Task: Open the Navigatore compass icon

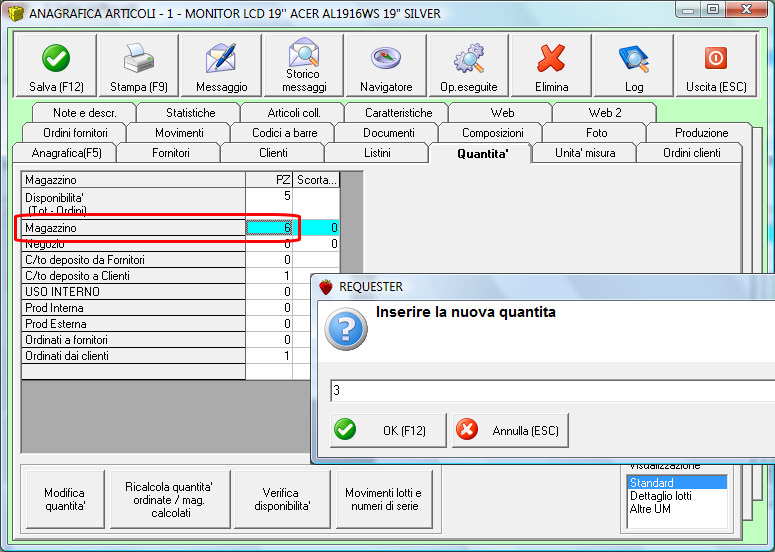Action: [x=386, y=58]
